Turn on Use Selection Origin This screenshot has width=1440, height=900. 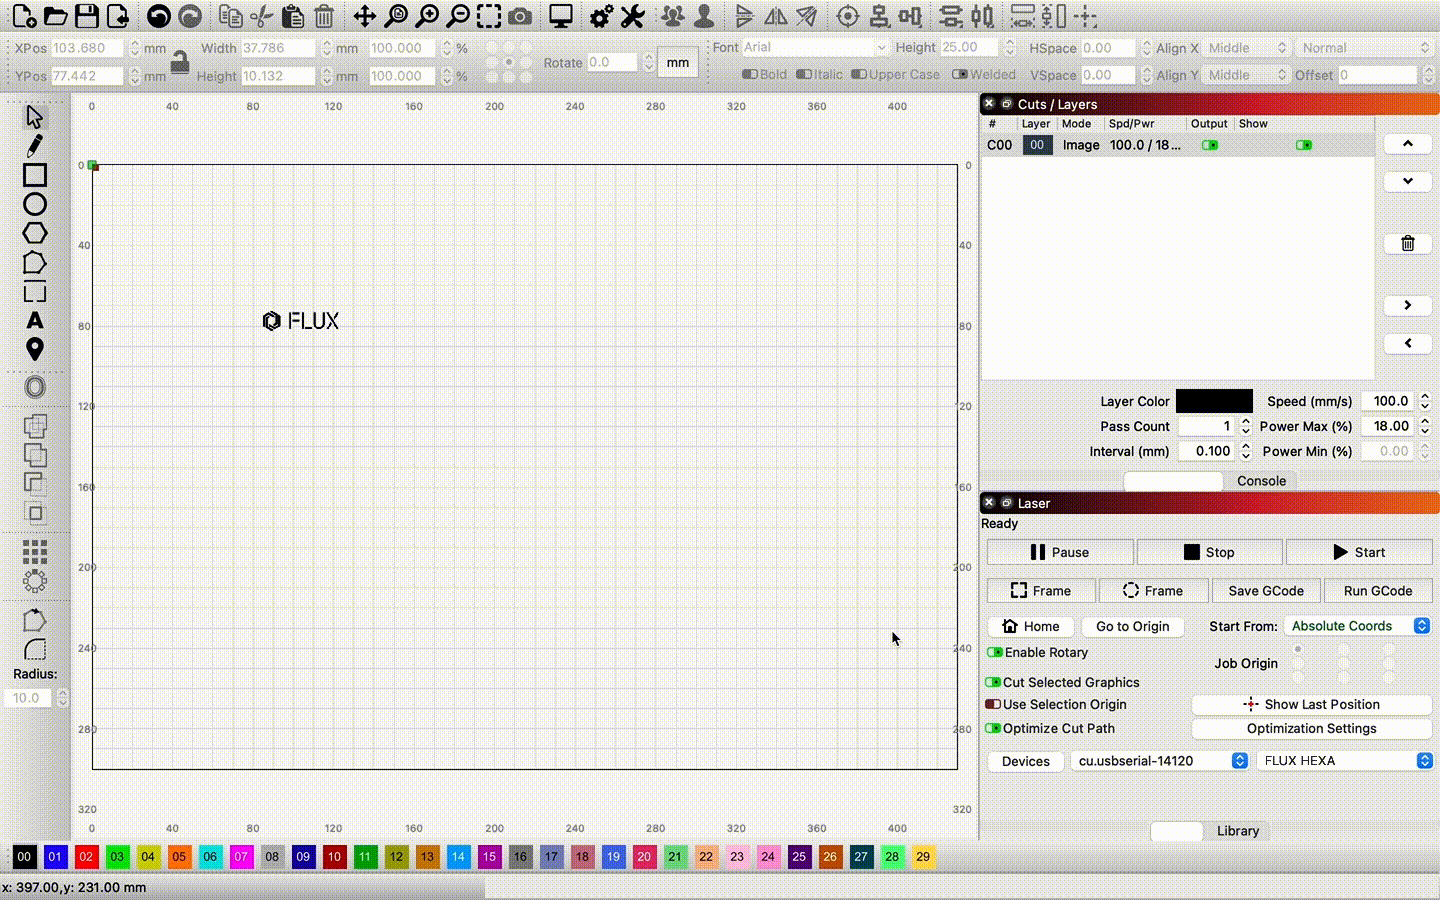(993, 704)
